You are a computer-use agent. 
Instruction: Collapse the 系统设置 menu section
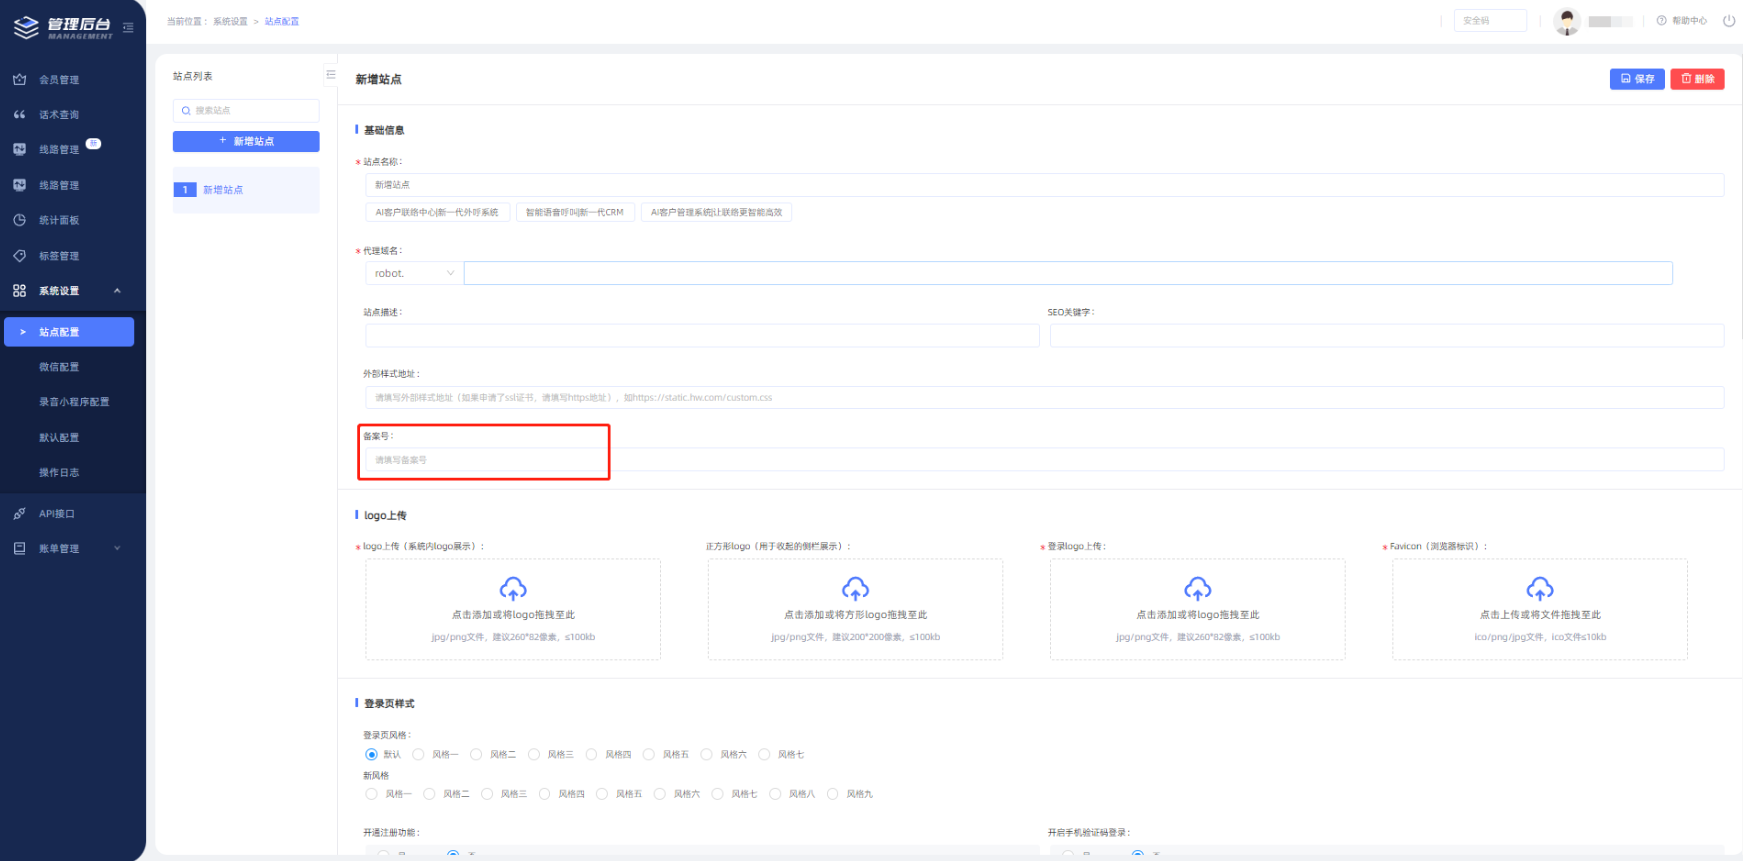[117, 291]
